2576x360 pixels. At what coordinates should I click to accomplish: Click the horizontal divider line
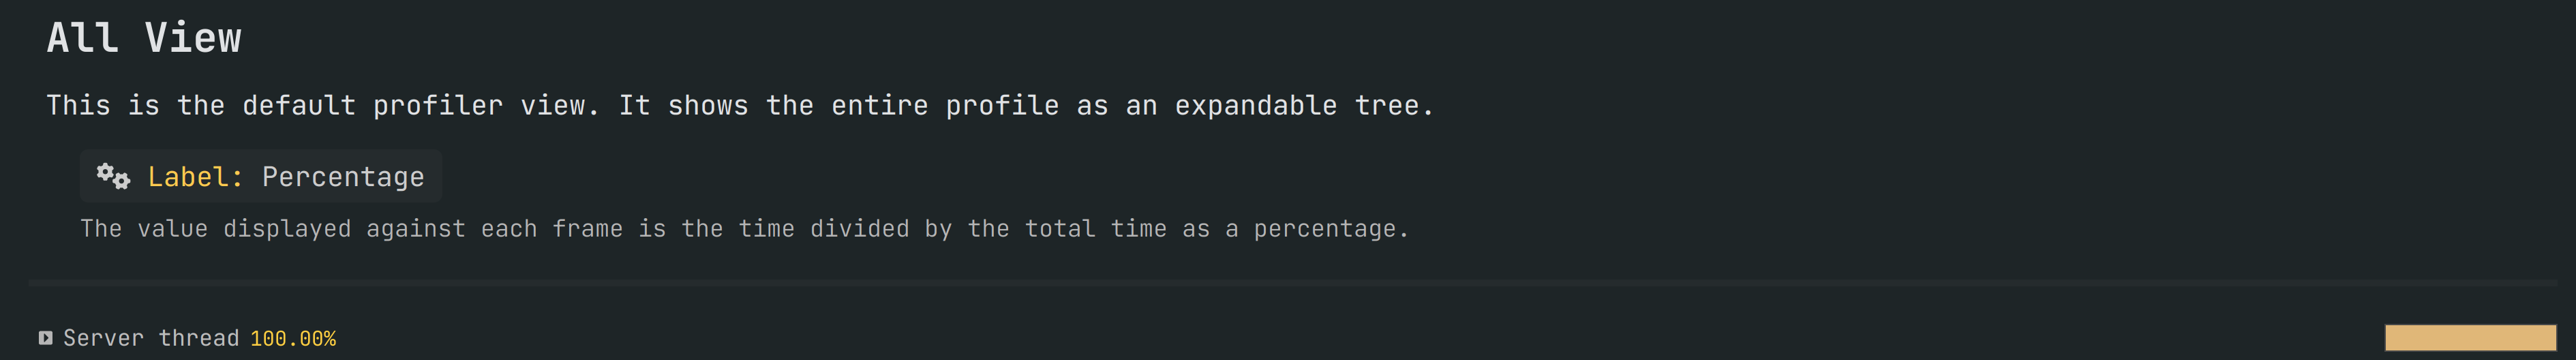[1292, 283]
